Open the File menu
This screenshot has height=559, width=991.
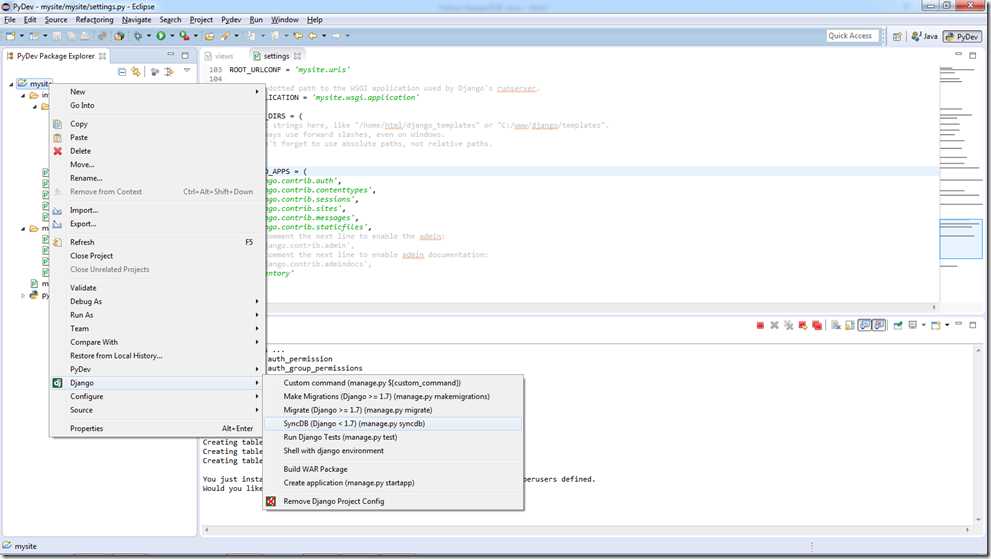click(x=9, y=20)
